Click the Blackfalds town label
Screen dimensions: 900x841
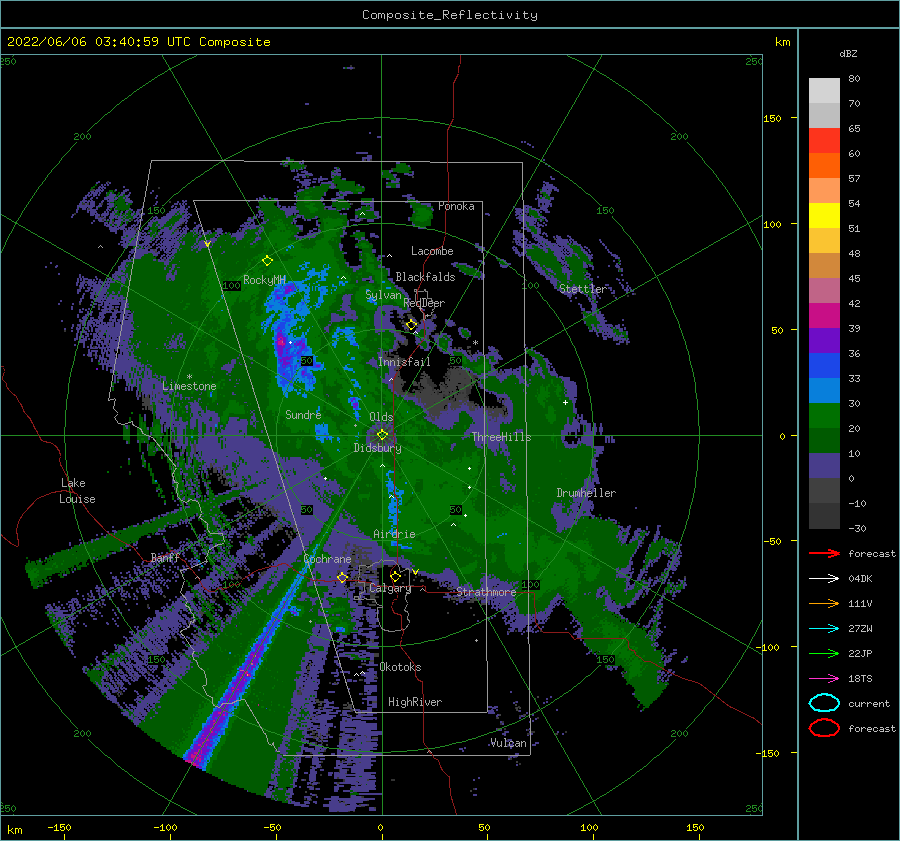coord(425,277)
